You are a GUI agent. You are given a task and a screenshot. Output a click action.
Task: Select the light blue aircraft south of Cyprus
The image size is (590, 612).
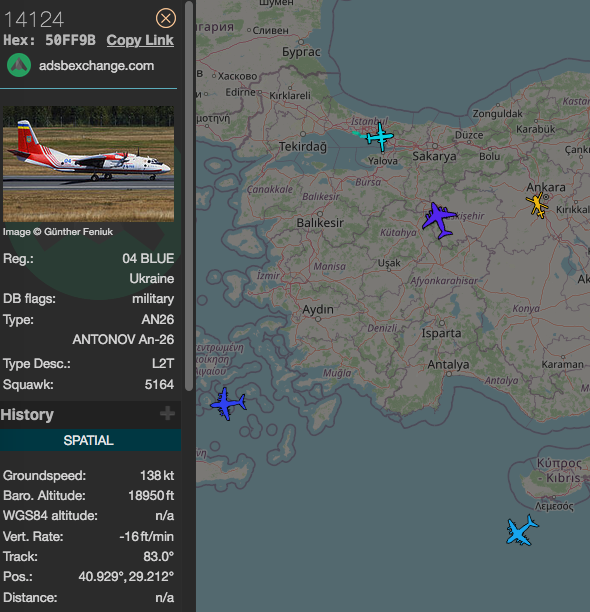(522, 530)
